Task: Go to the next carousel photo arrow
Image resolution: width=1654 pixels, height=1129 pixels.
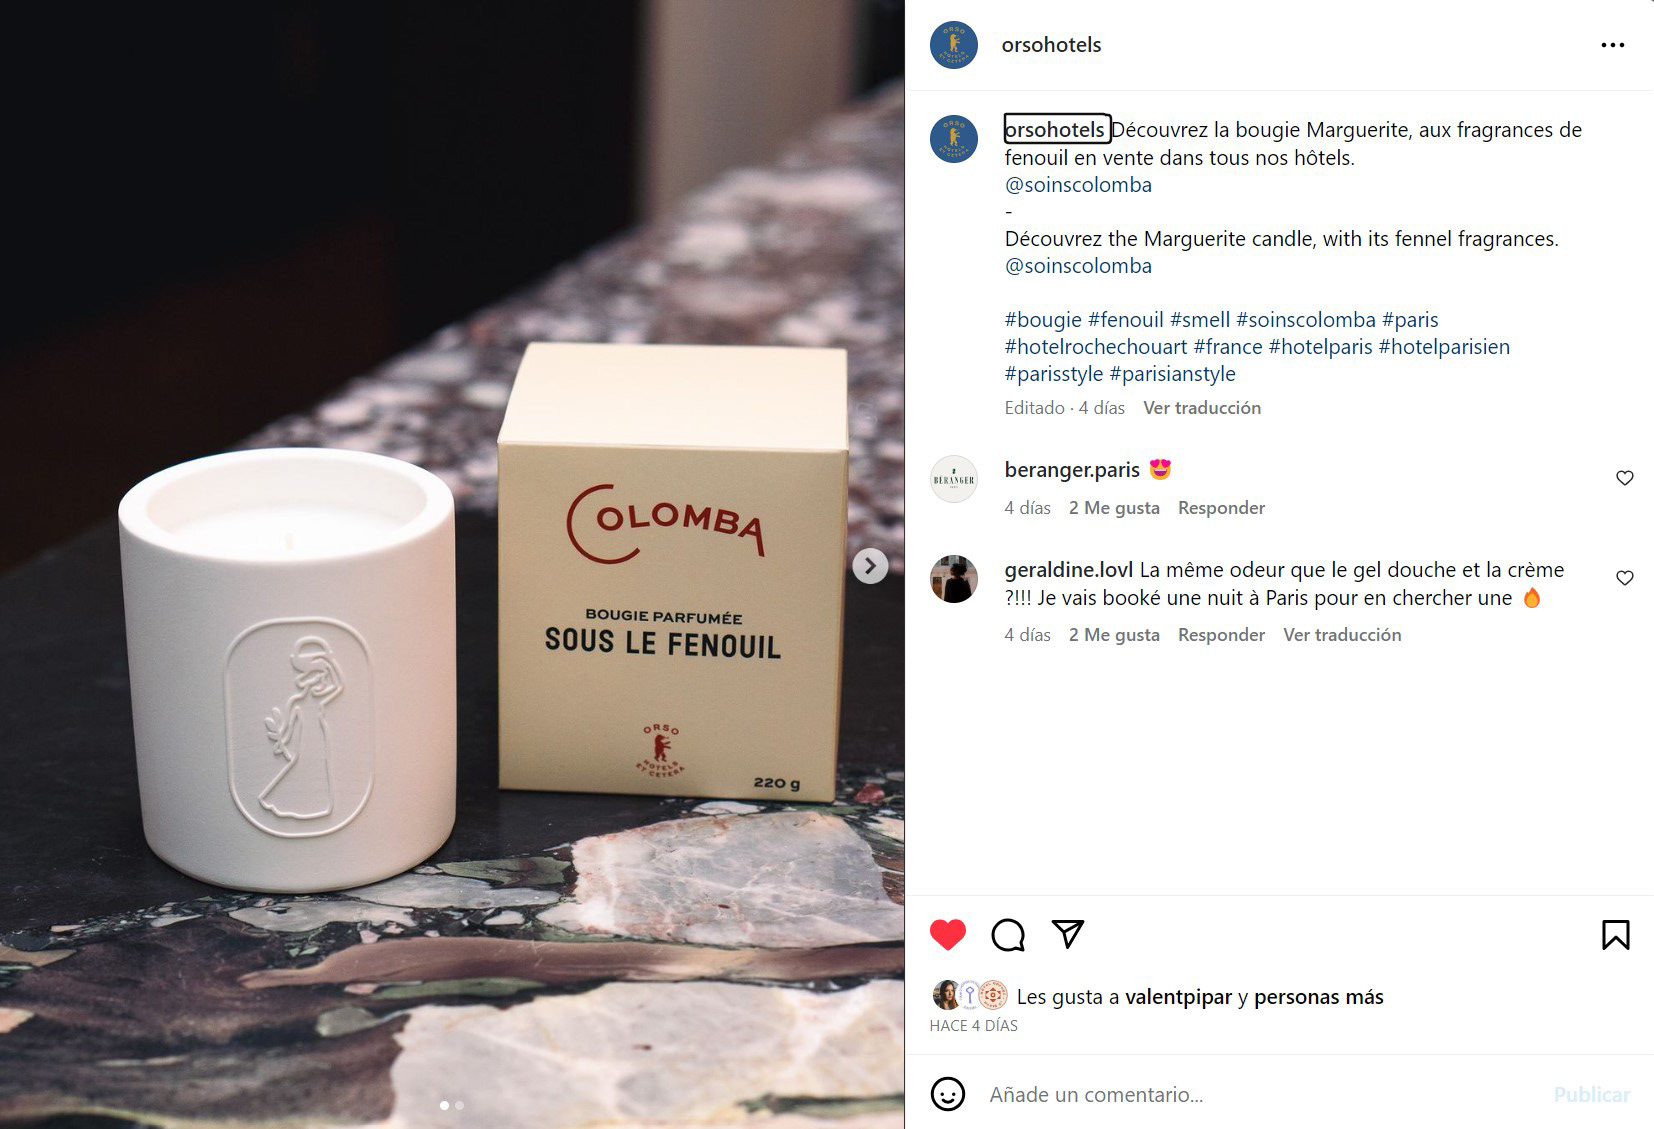Action: coord(870,566)
